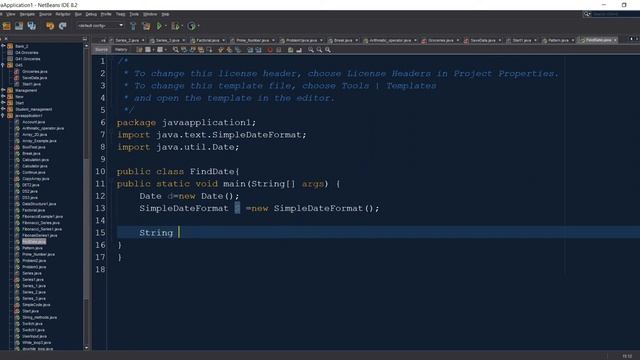Click the Save All toolbar icon
The width and height of the screenshot is (640, 360).
pyautogui.click(x=31, y=26)
